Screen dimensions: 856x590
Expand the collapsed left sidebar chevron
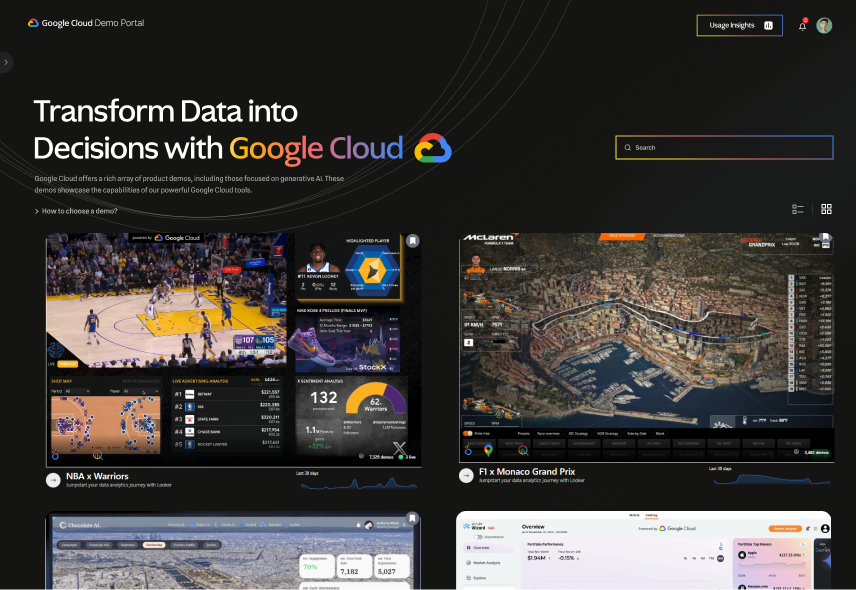click(x=6, y=62)
